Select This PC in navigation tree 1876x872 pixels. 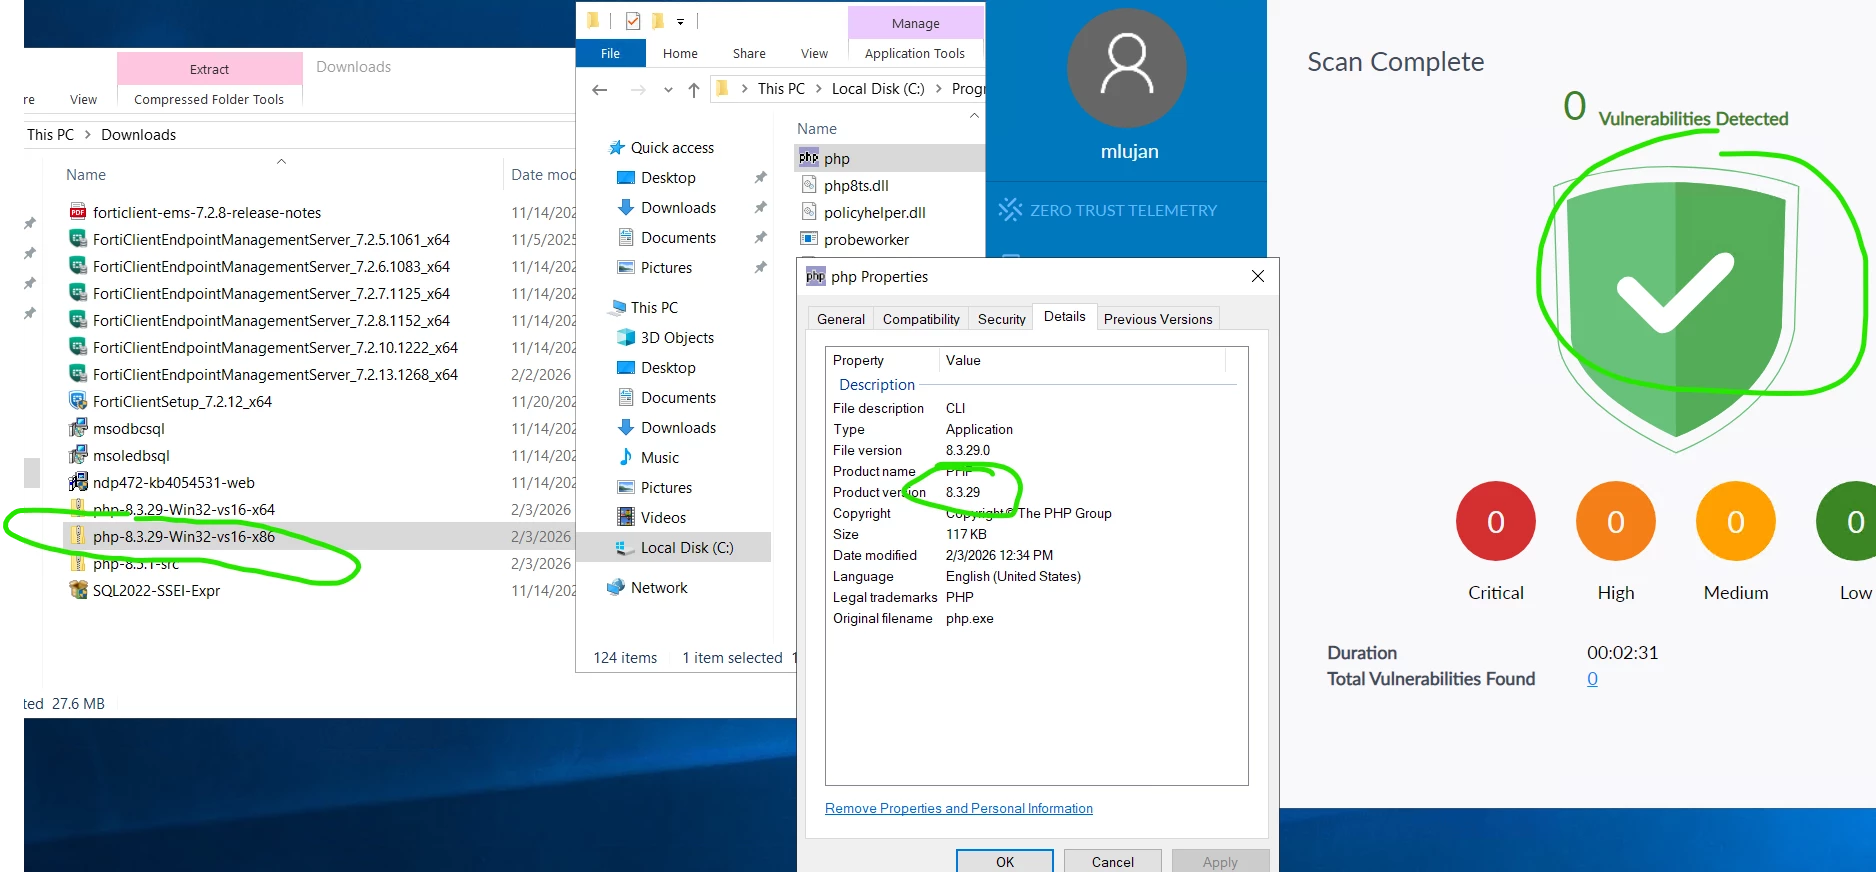pos(654,307)
